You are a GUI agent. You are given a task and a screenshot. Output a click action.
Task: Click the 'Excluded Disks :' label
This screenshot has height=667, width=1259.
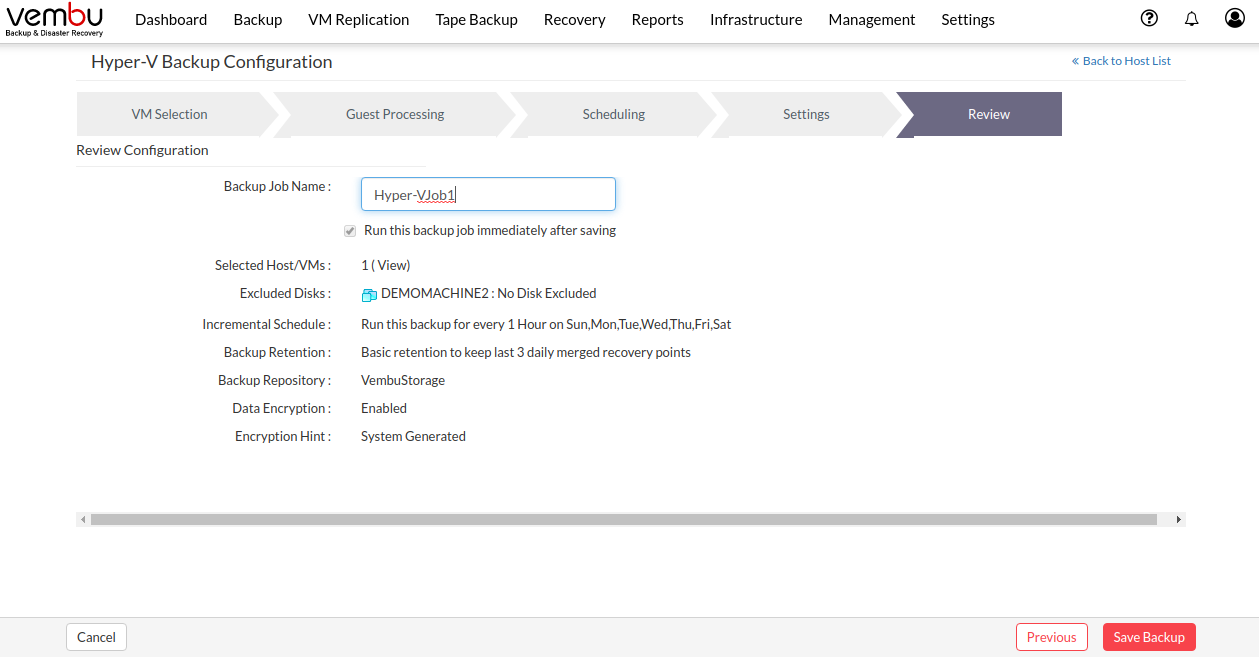tap(285, 293)
